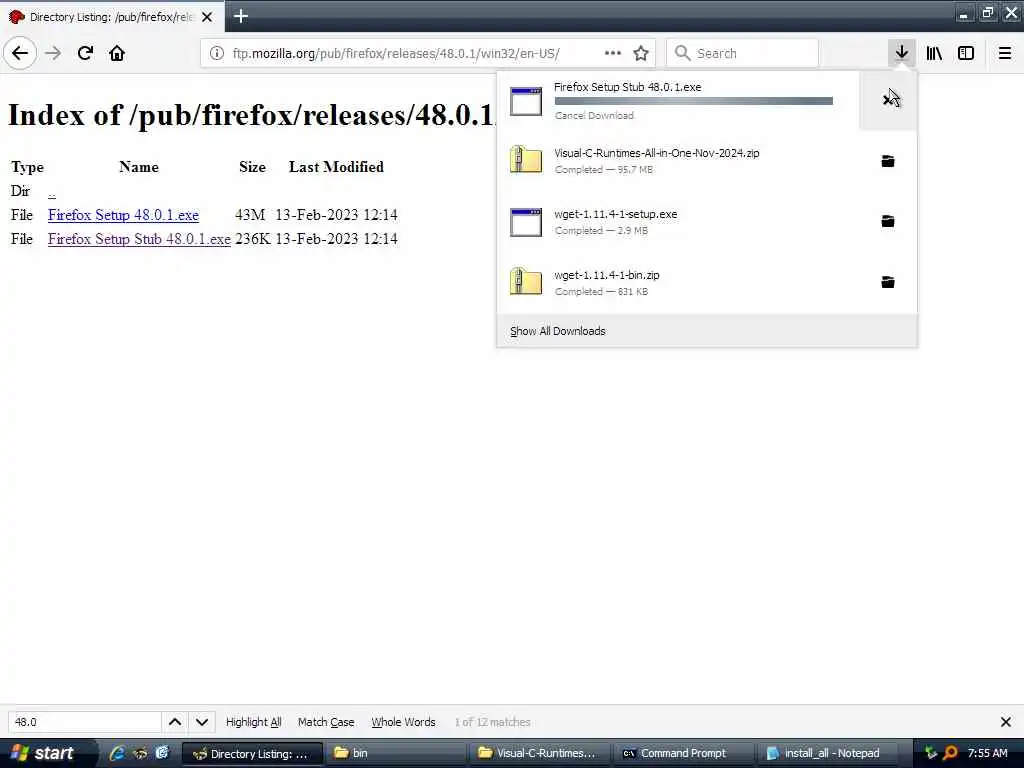Click the Firefox Setup Stub file icon in downloads
1024x768 pixels.
tap(526, 101)
